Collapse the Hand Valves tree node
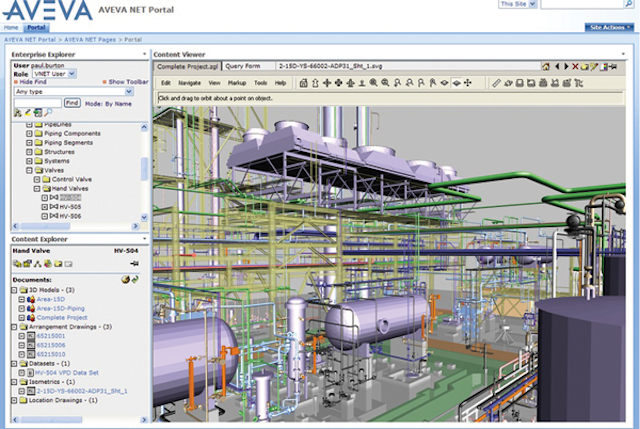640x429 pixels. pos(37,189)
